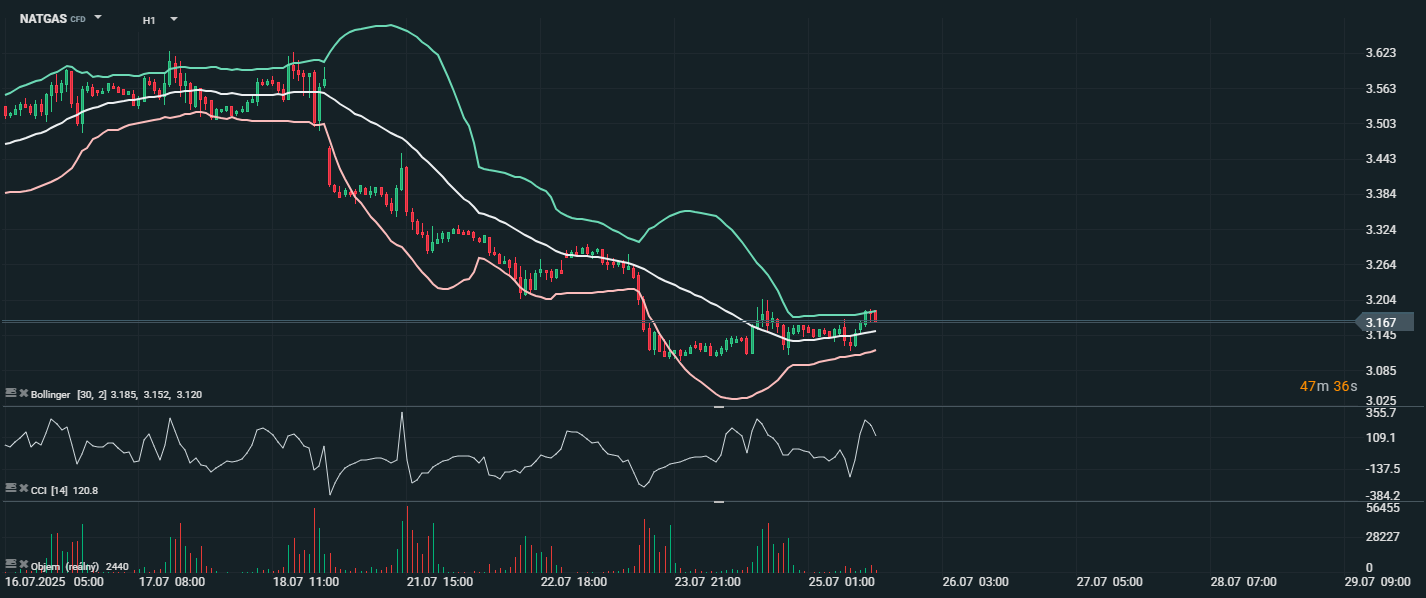Viewport: 1426px width, 598px height.
Task: Expand the H1 timeframe dropdown arrow
Action: pos(174,18)
